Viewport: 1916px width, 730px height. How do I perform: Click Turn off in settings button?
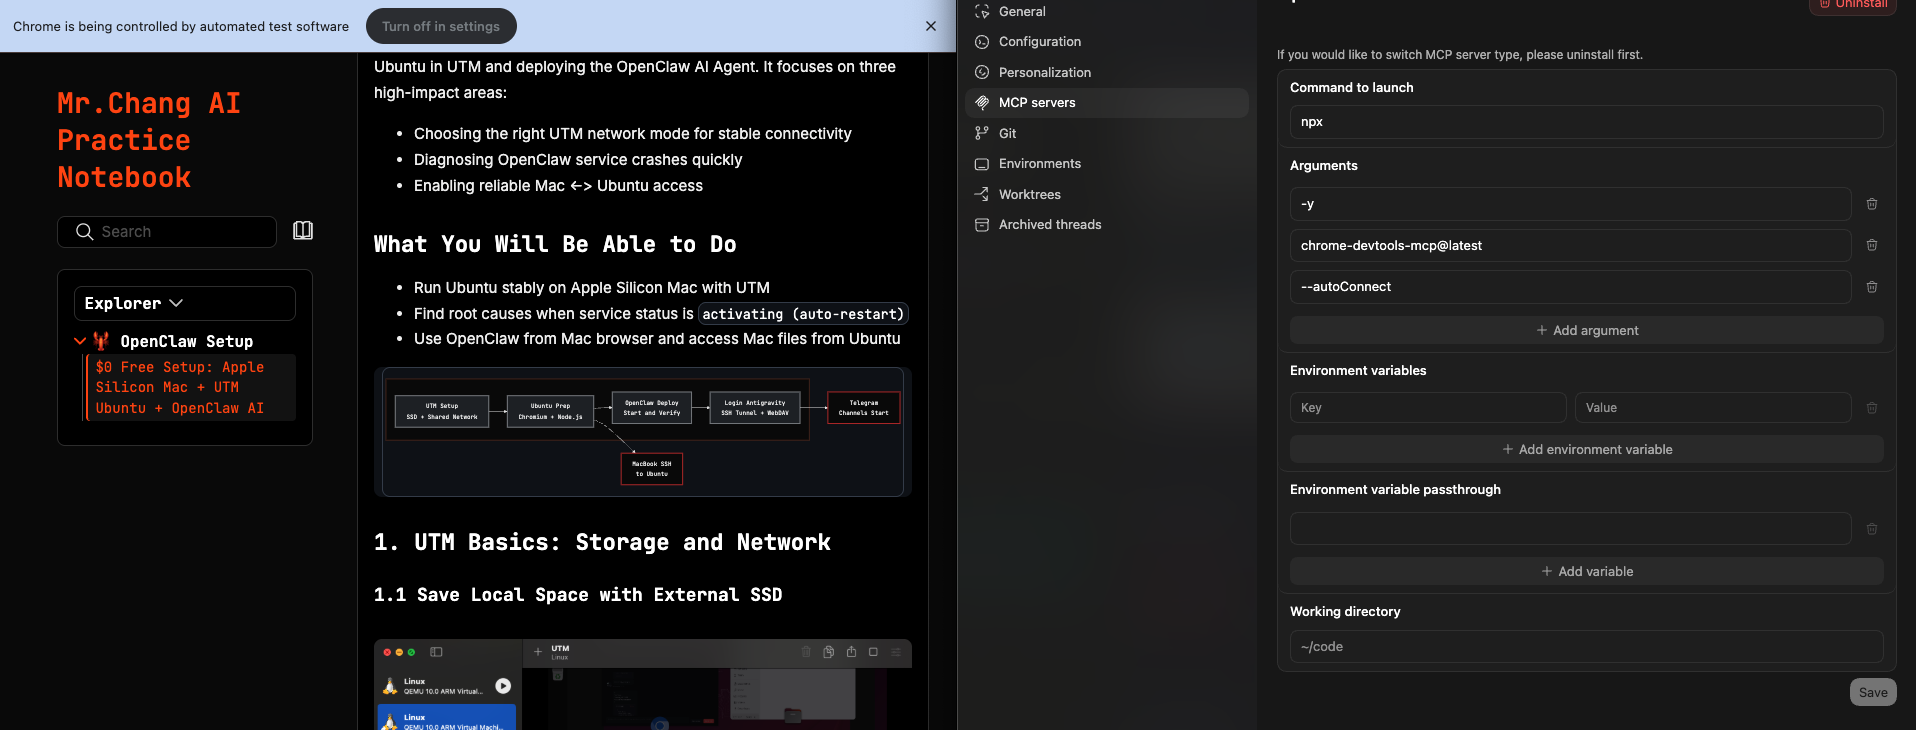(x=441, y=26)
